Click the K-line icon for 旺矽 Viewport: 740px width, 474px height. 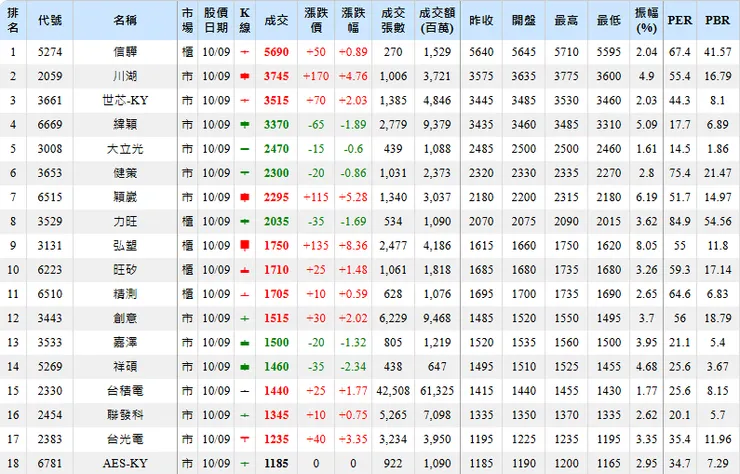point(244,270)
